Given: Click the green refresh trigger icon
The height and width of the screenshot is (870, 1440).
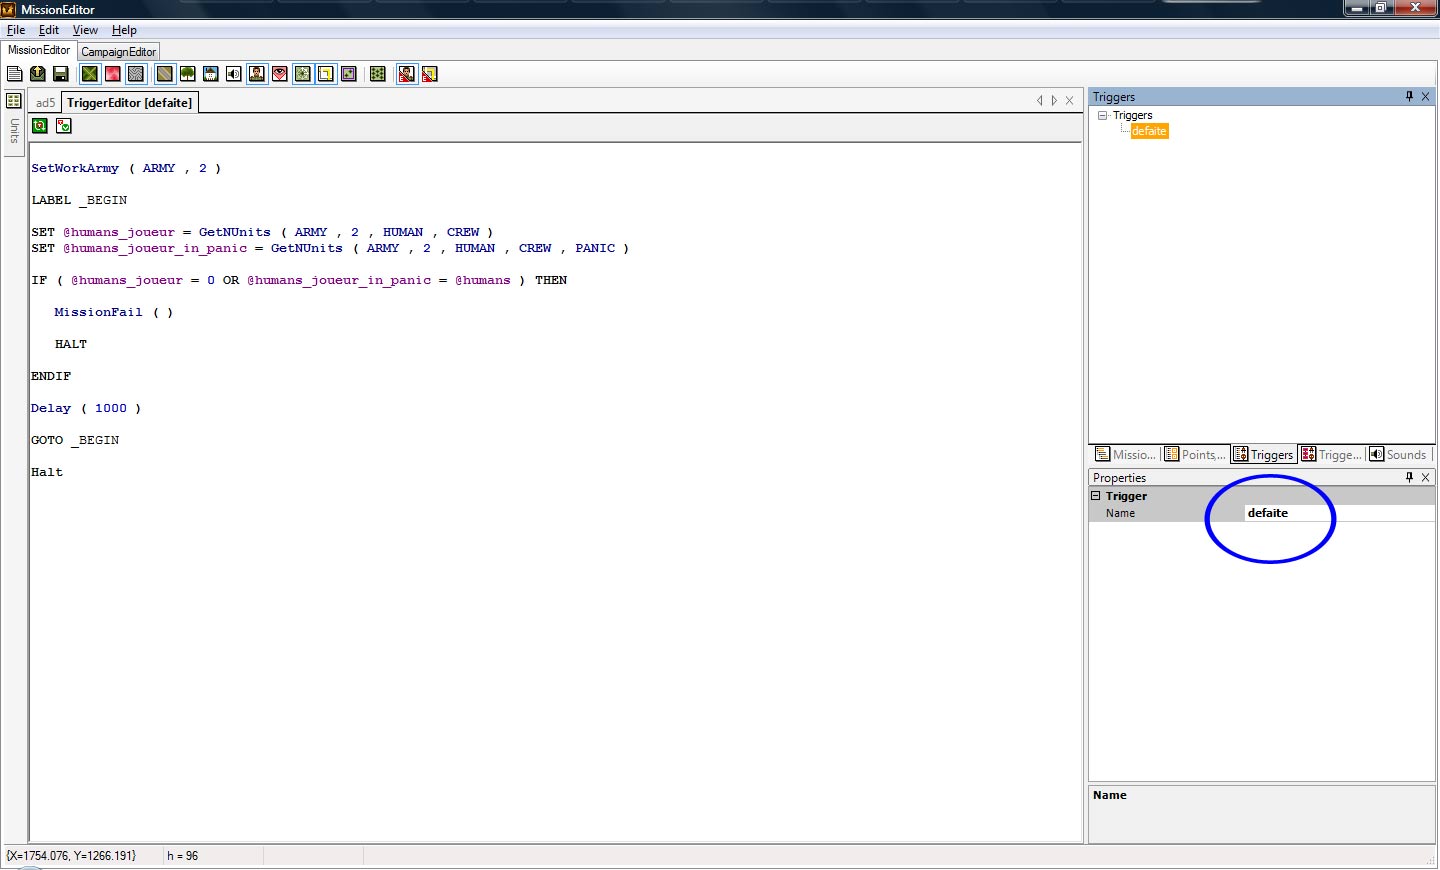Looking at the screenshot, I should pos(40,126).
